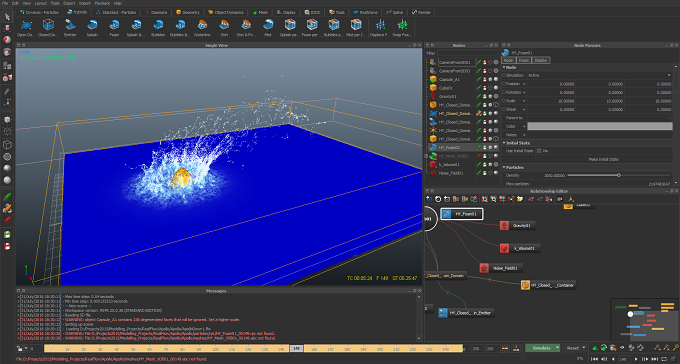Select the Bubbles shelf icon

[x=157, y=28]
